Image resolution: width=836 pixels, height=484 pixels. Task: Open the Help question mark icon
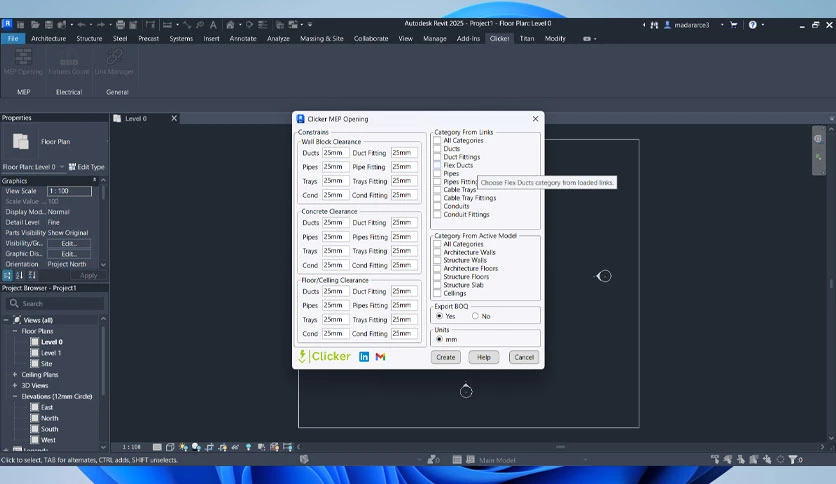[x=752, y=25]
